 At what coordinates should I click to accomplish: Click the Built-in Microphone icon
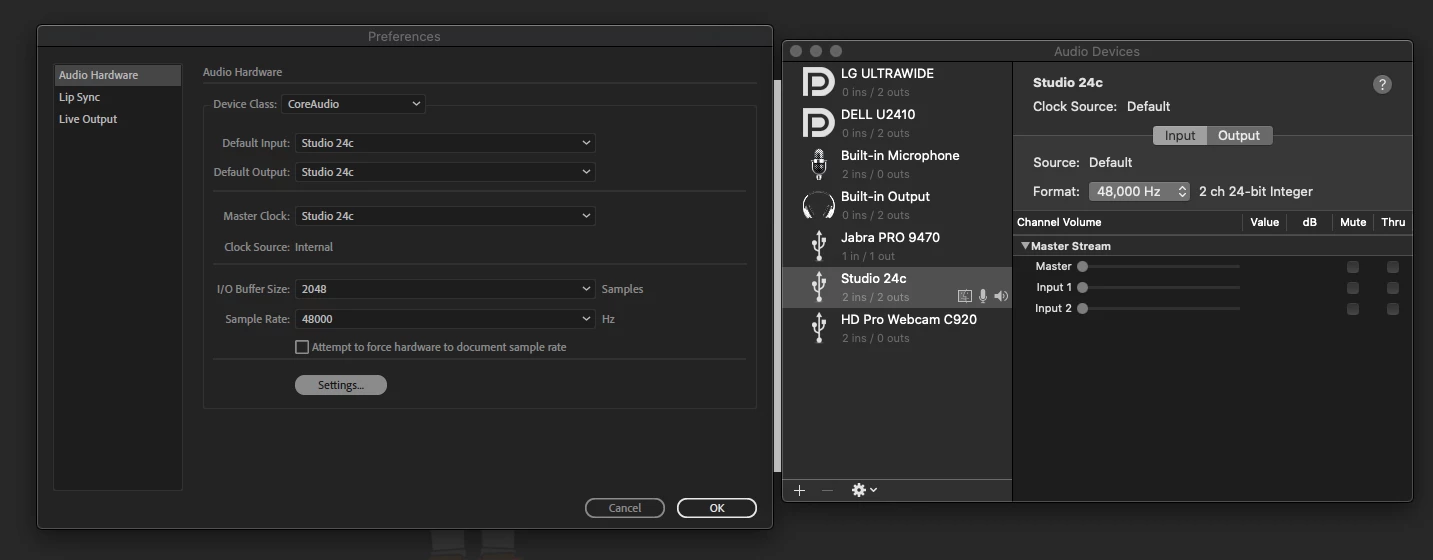(818, 164)
